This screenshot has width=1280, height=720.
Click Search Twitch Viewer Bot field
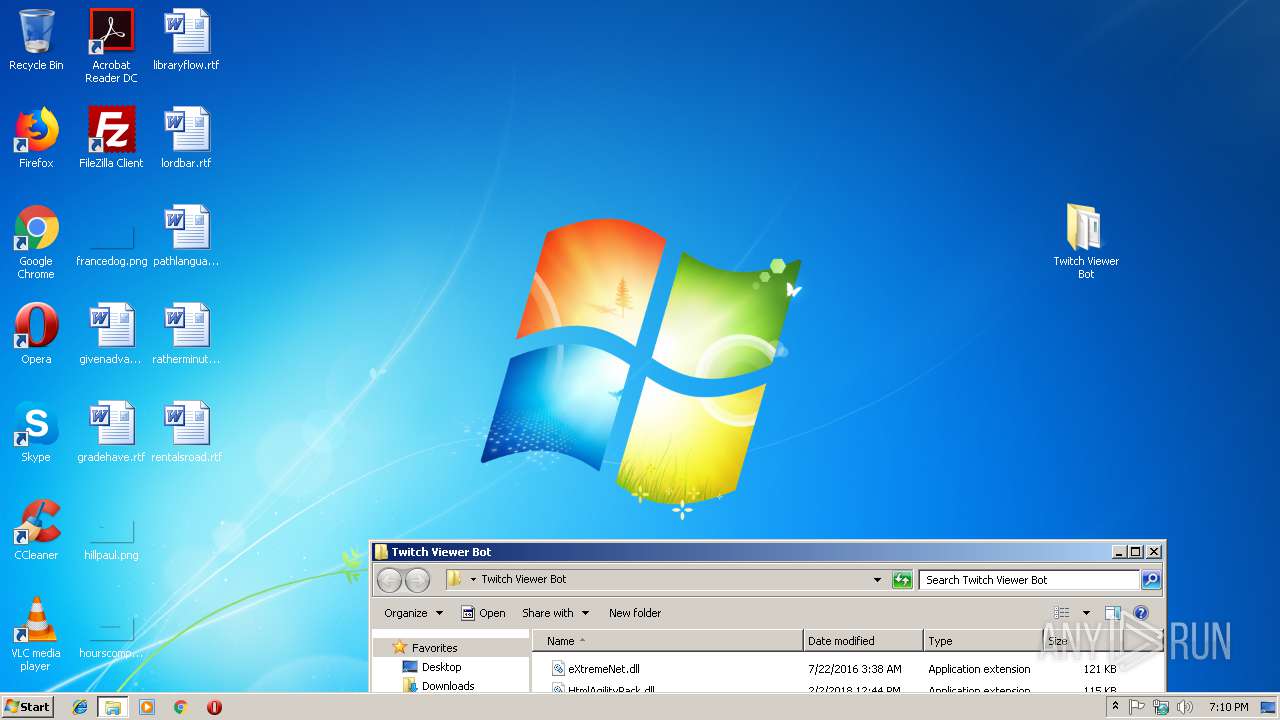point(1029,580)
